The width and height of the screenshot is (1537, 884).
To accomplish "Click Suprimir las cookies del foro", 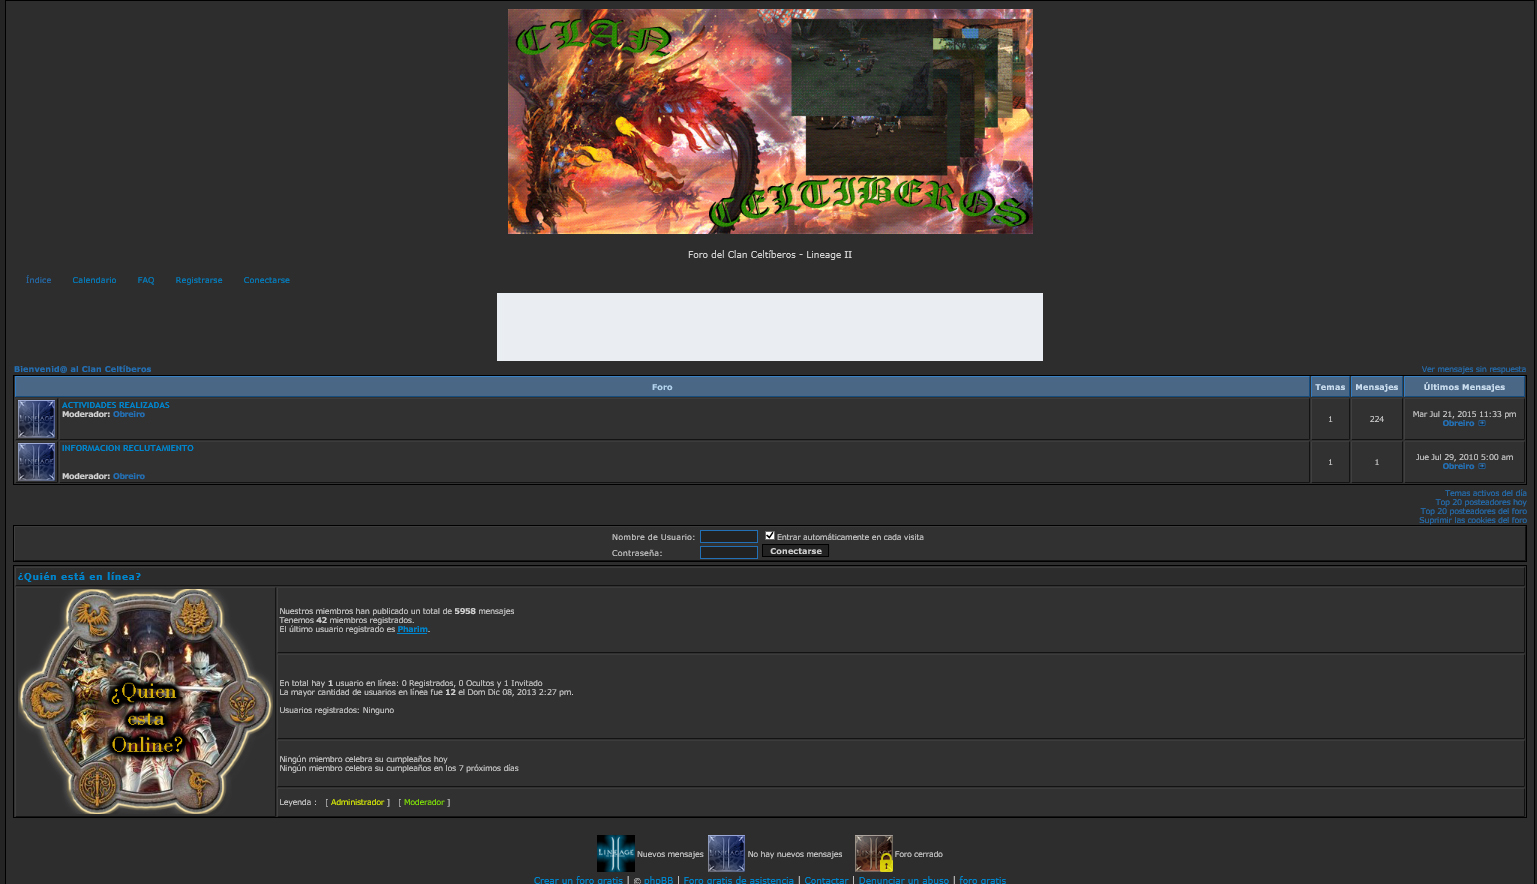I will pos(1473,520).
